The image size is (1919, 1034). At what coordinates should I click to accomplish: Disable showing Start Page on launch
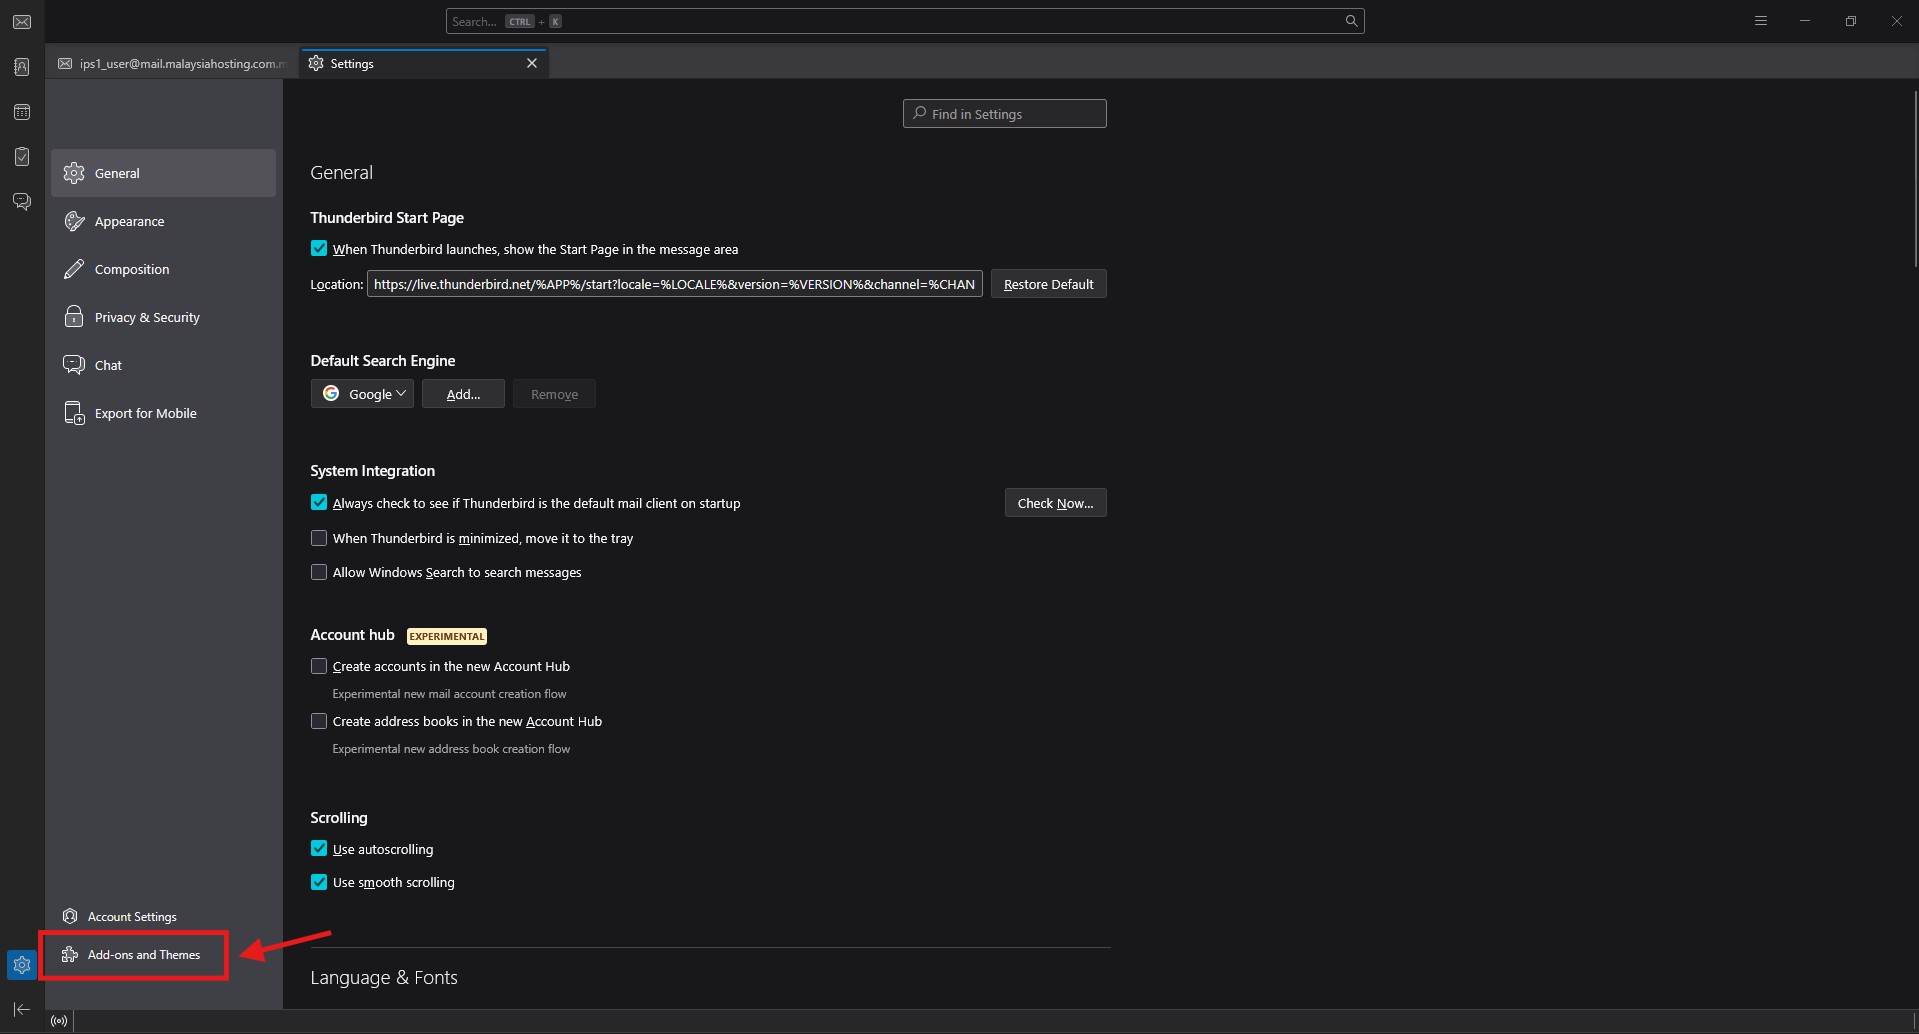tap(319, 249)
